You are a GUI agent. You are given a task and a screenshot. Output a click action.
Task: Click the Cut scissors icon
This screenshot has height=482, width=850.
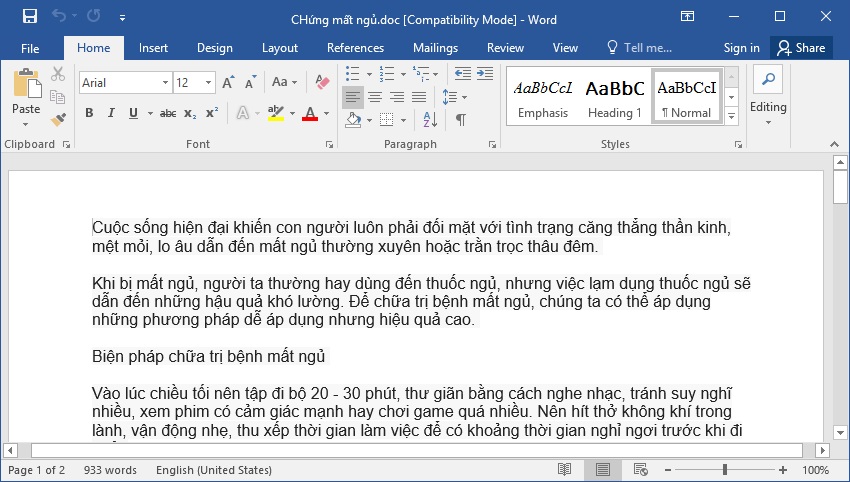57,74
